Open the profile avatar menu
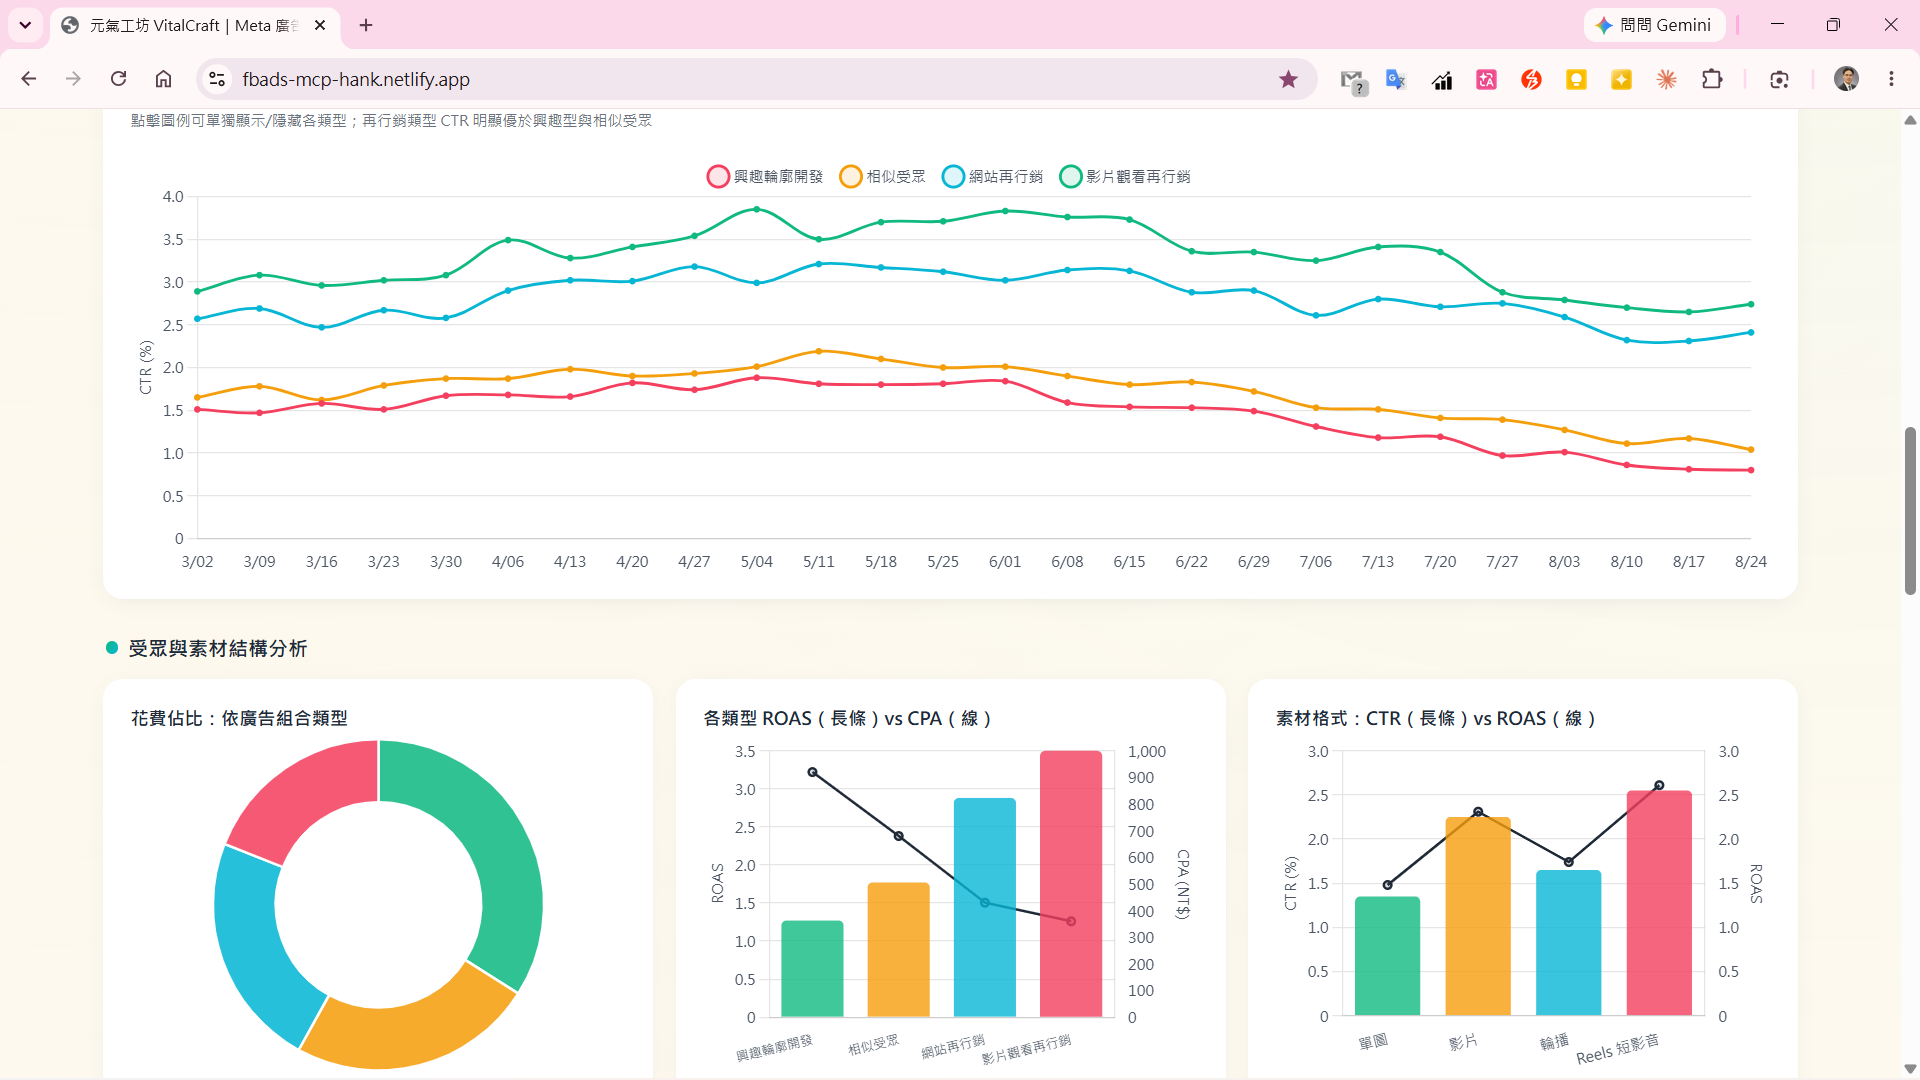Viewport: 1920px width, 1080px height. 1846,79
